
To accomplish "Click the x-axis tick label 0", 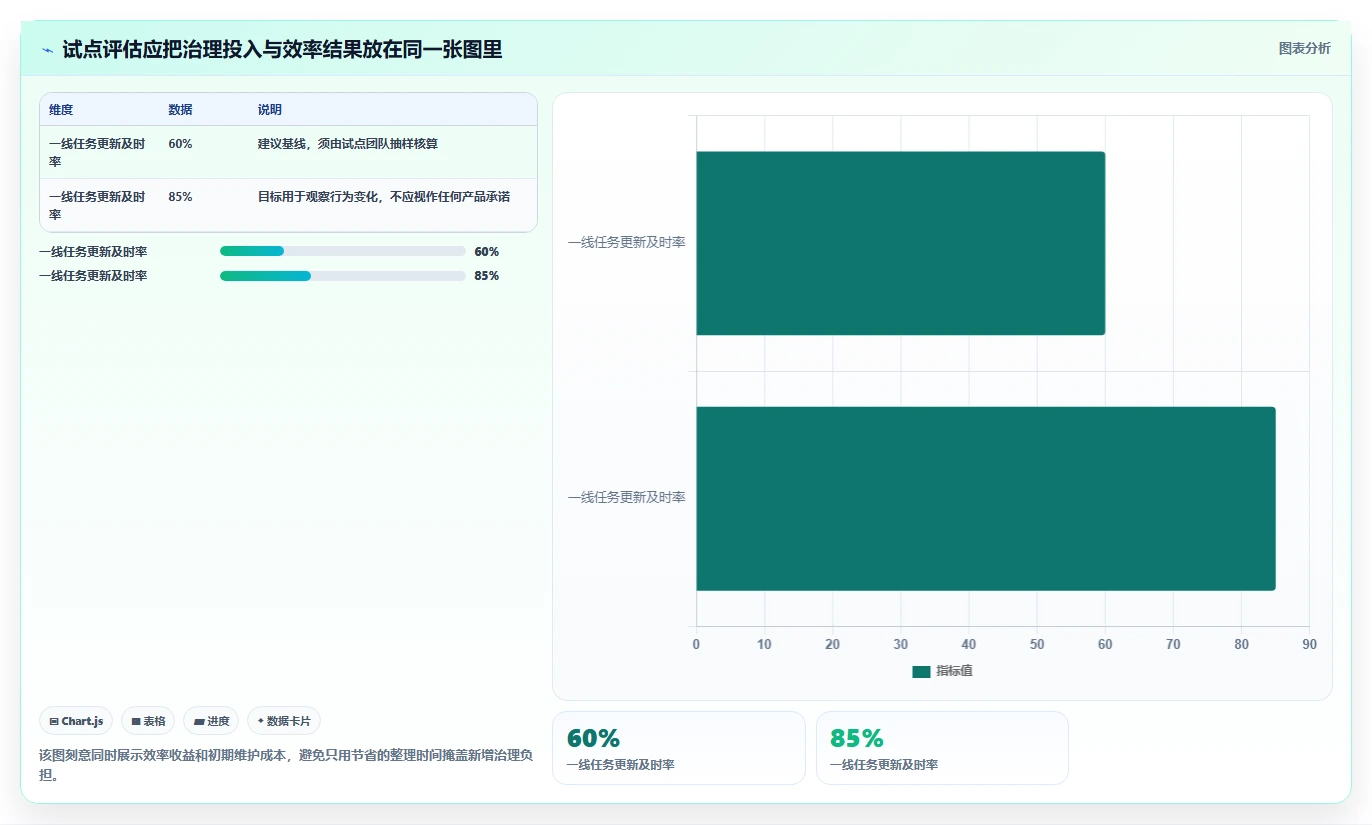I will pyautogui.click(x=696, y=645).
